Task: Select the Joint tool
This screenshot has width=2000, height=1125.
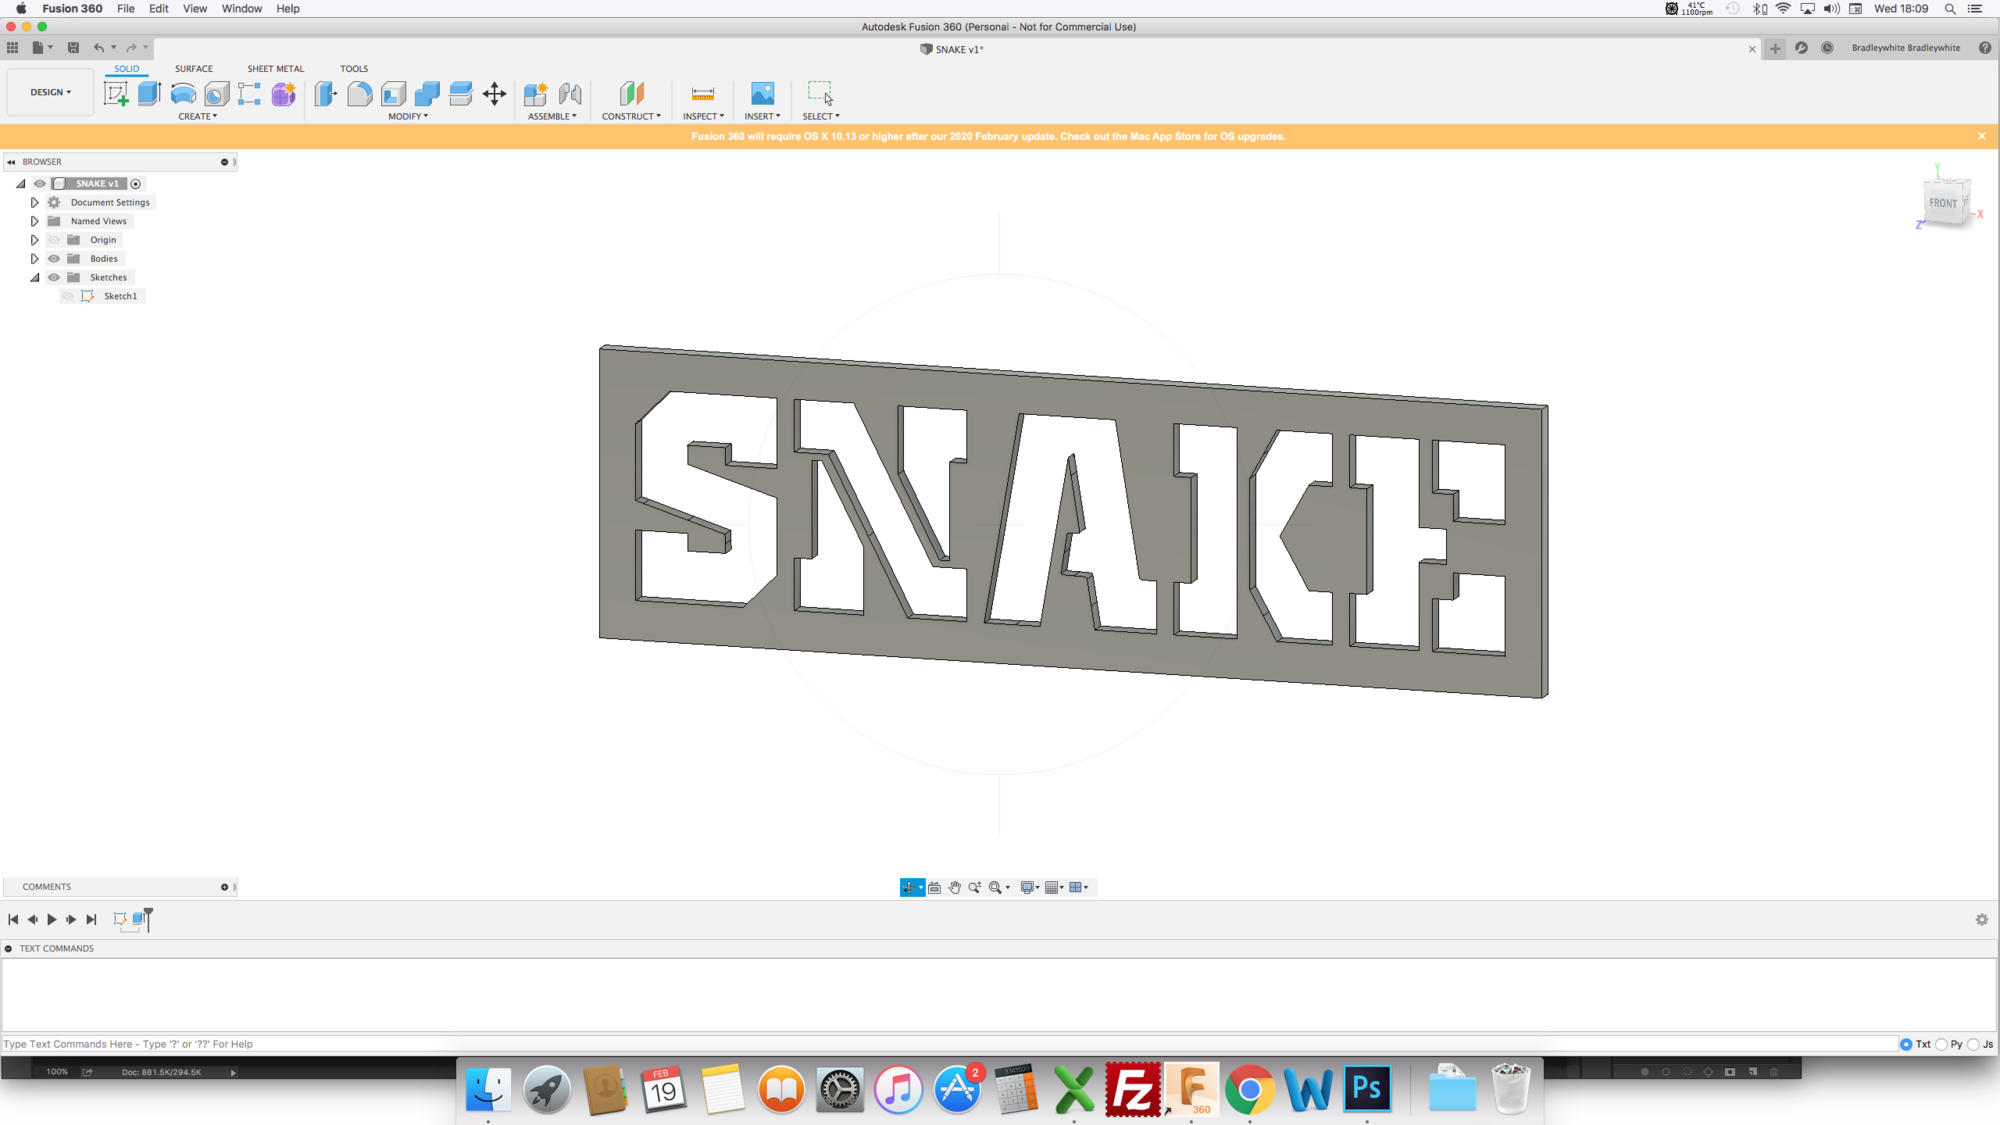Action: click(x=570, y=94)
